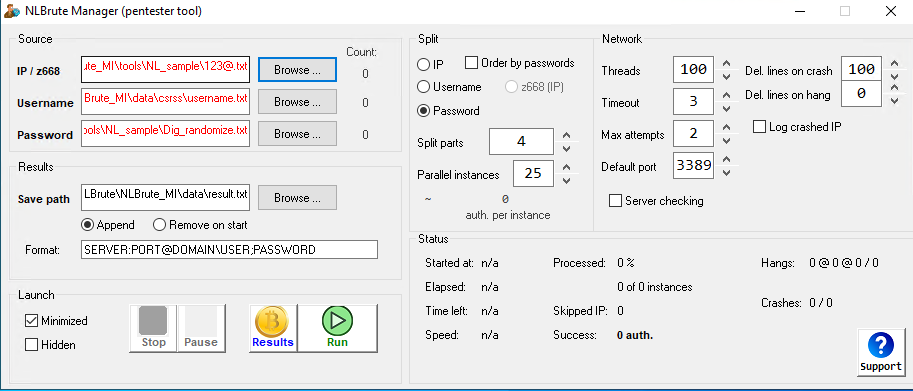Check the Log crashed IP option
Viewport: 913px width, 391px height.
coord(759,126)
